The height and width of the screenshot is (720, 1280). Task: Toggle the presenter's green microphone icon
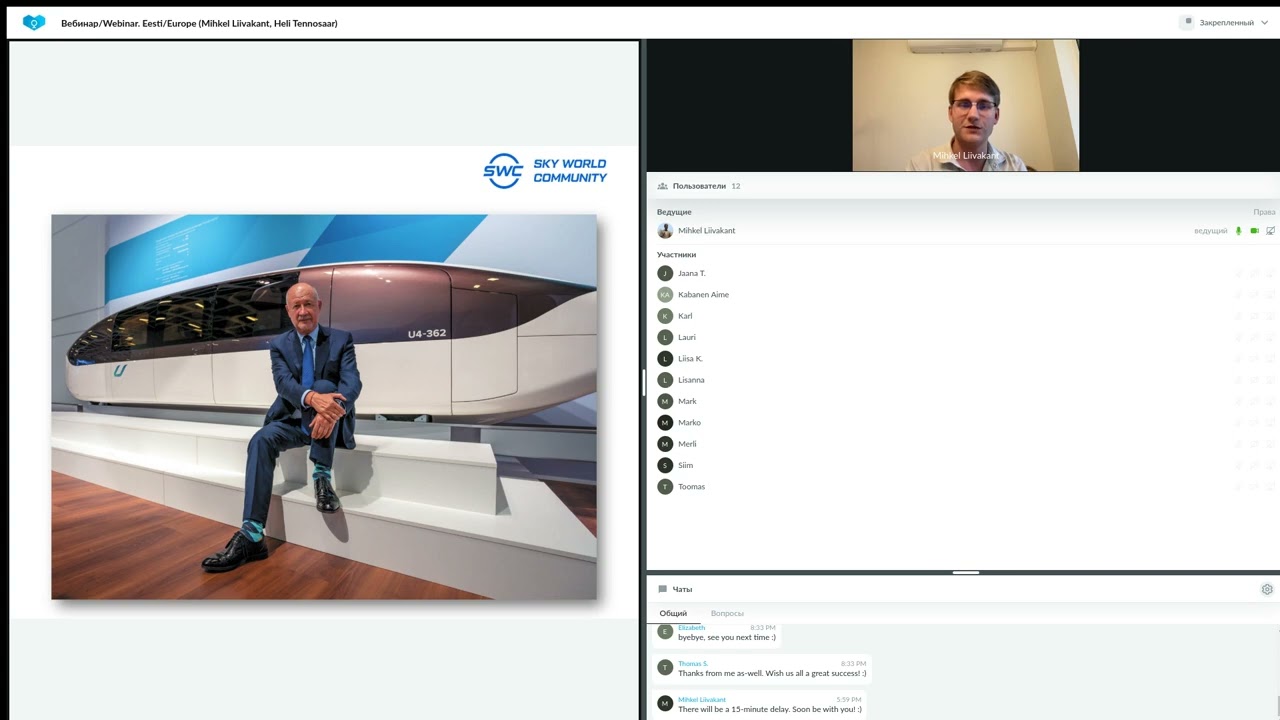[1238, 231]
